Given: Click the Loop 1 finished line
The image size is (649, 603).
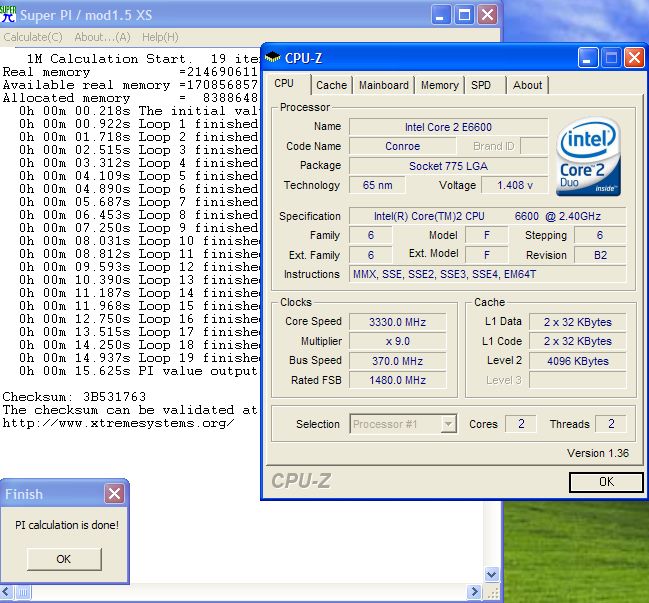Looking at the screenshot, I should (x=138, y=124).
